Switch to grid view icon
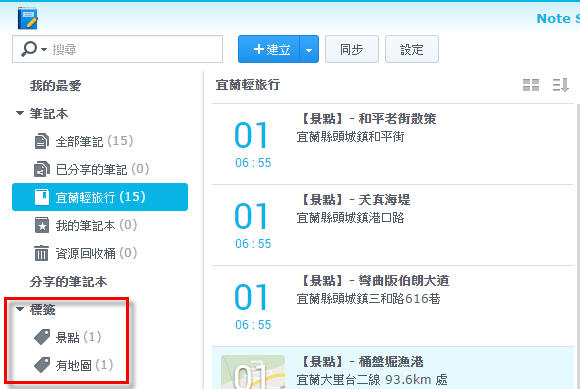Image resolution: width=580 pixels, height=389 pixels. (531, 85)
